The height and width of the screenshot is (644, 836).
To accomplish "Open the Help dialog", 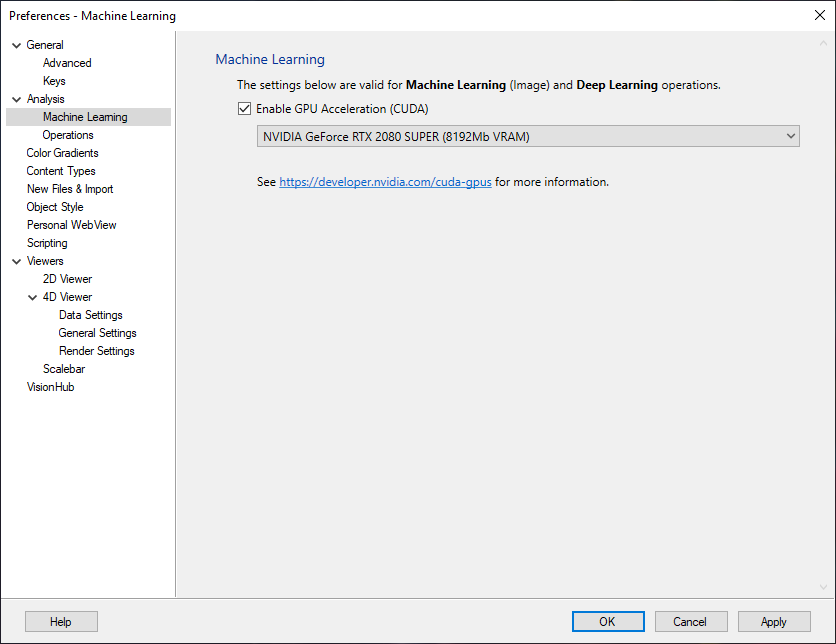I will tap(60, 621).
